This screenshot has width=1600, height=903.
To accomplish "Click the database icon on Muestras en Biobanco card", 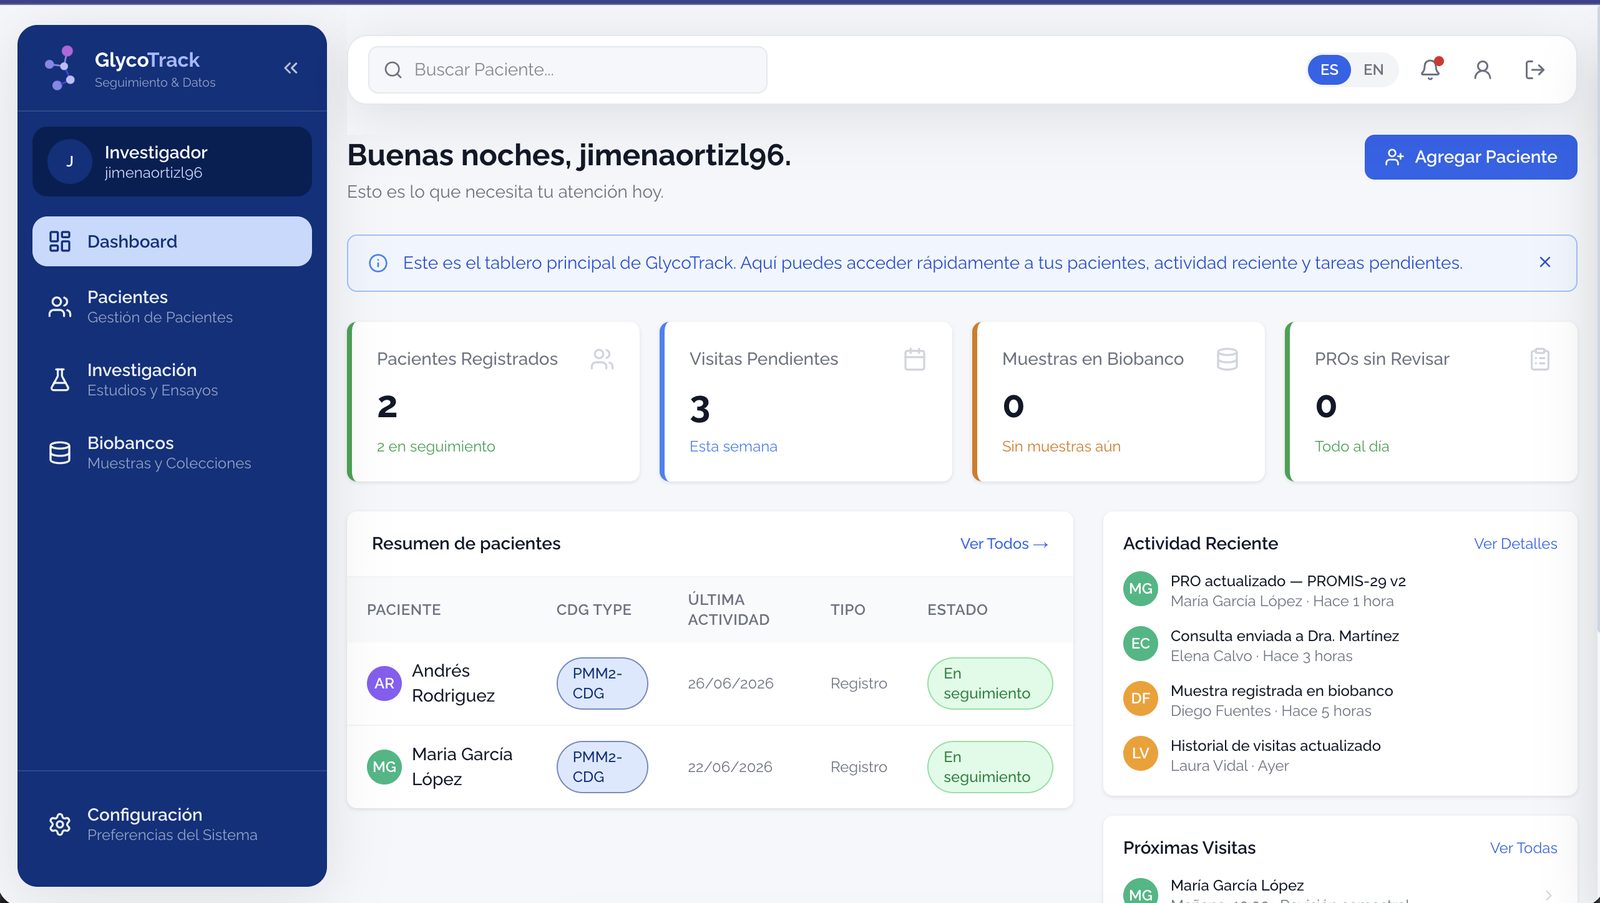I will (1228, 359).
